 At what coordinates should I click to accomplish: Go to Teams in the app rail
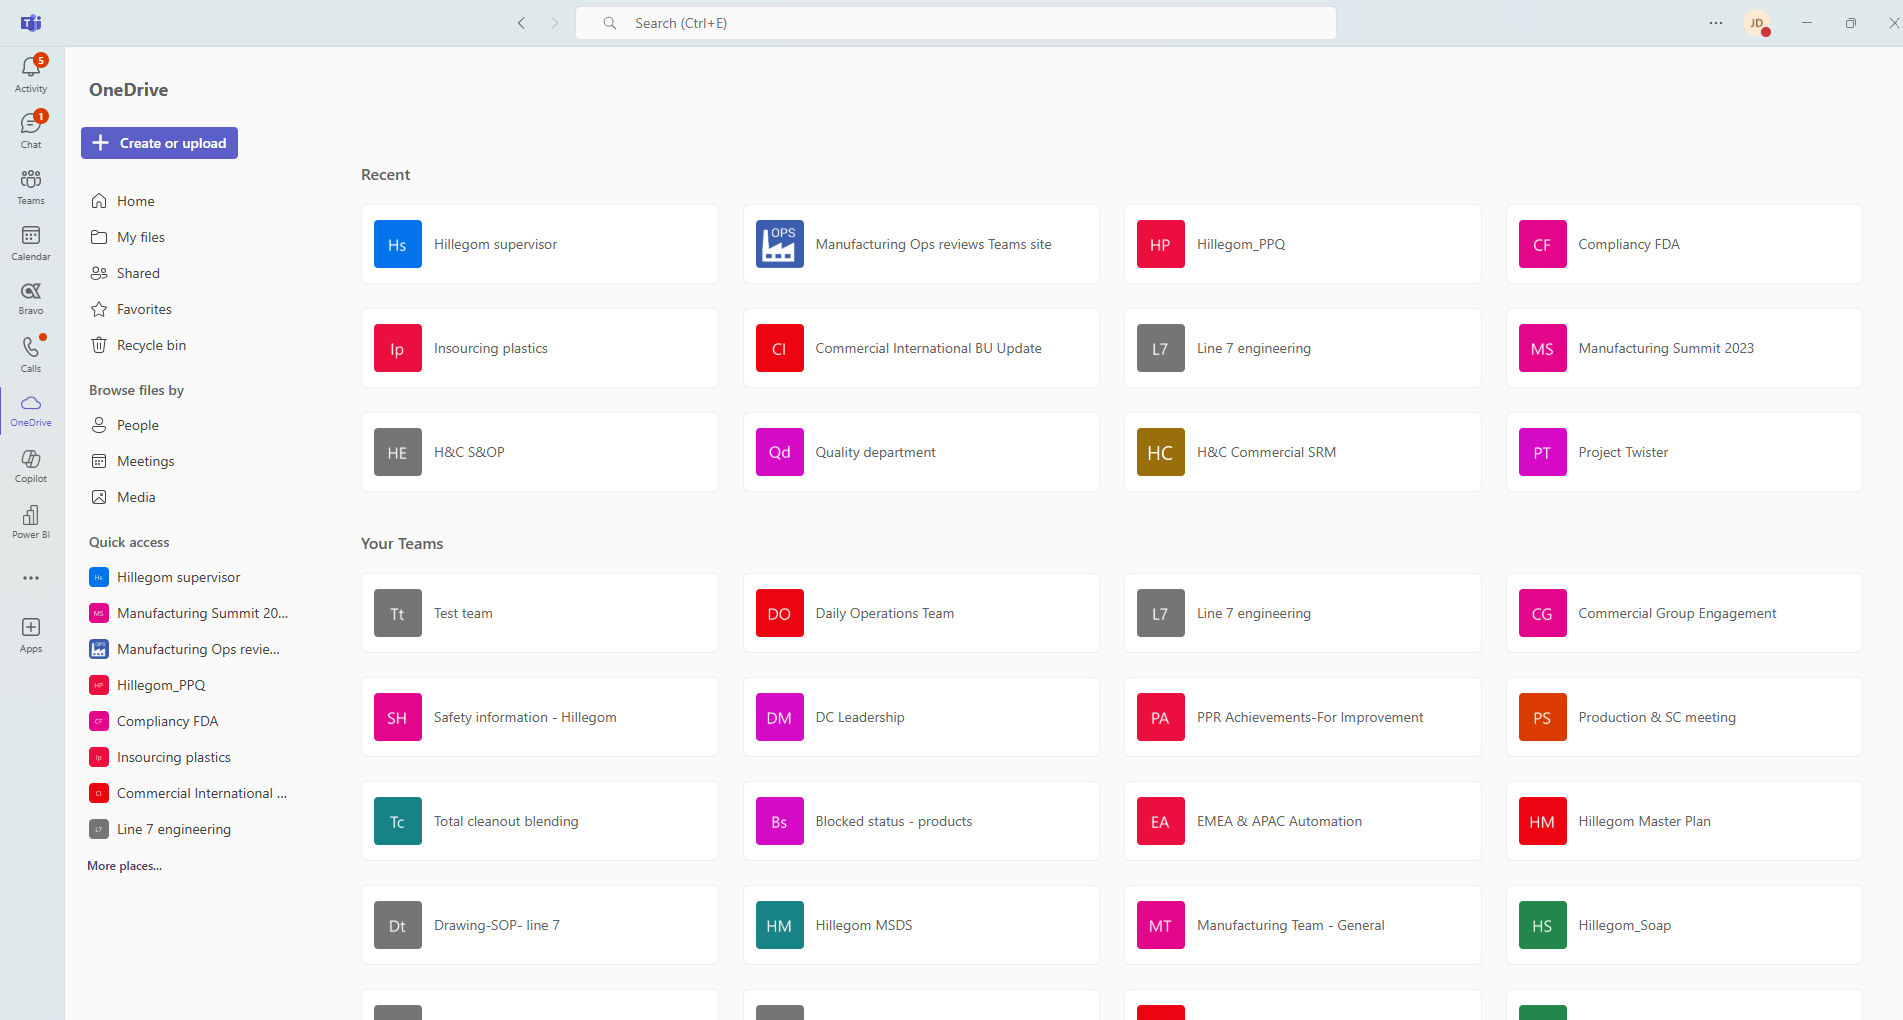(31, 186)
